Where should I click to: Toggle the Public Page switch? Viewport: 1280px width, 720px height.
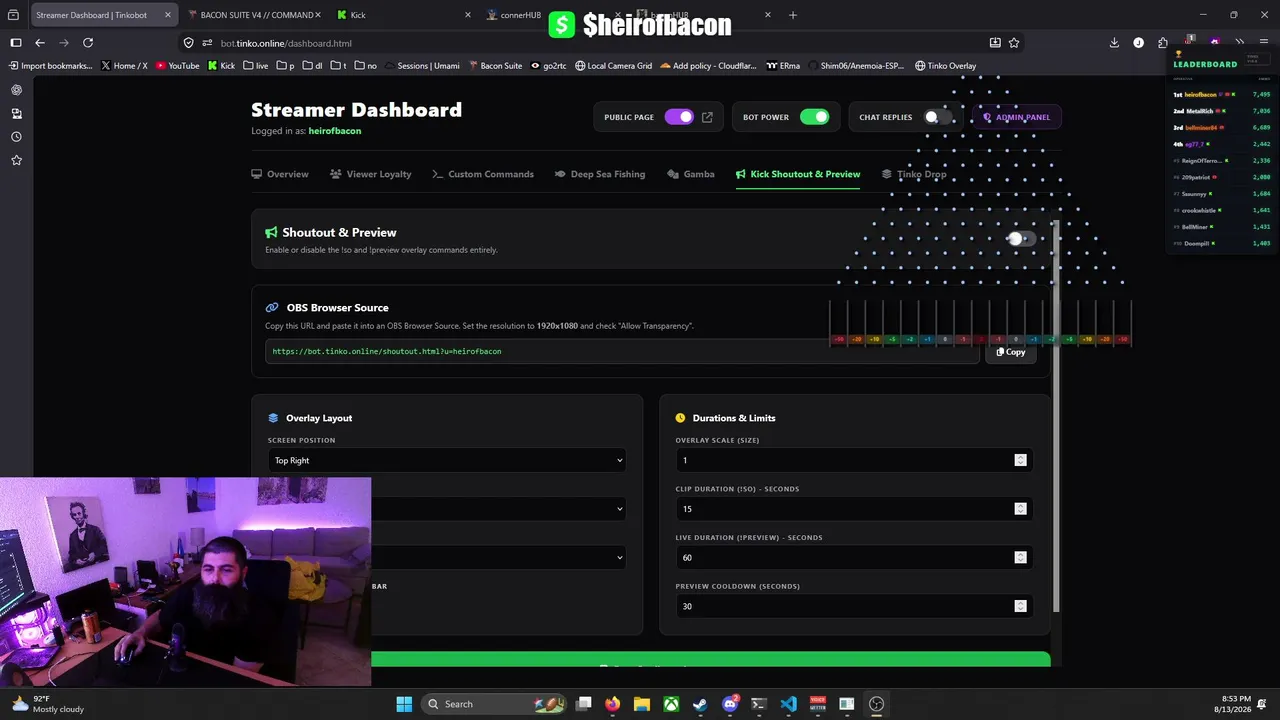tap(679, 117)
